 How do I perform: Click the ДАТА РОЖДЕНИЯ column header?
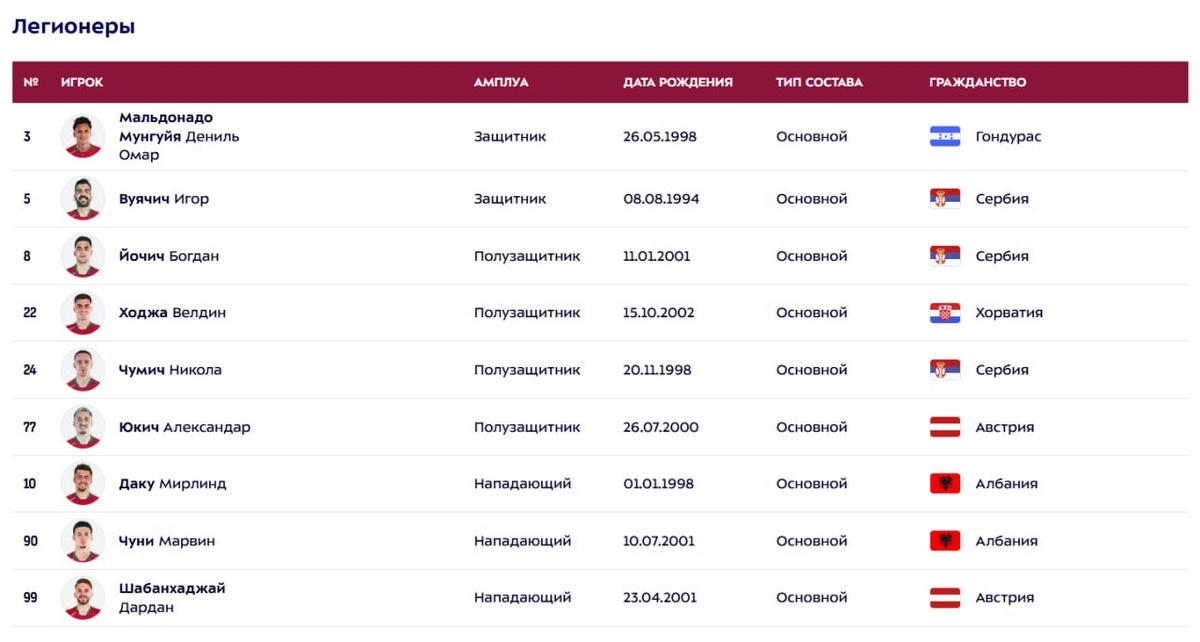678,82
